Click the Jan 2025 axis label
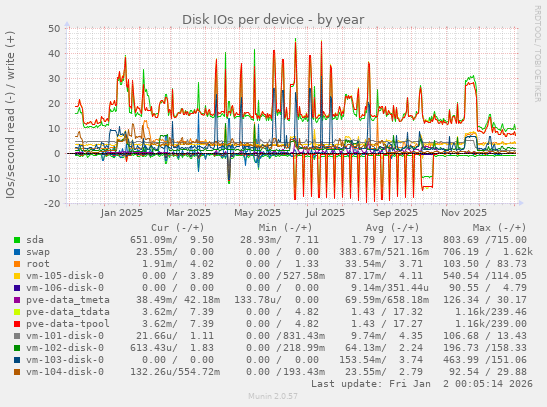Viewport: 547px width, 407px height. (x=121, y=213)
